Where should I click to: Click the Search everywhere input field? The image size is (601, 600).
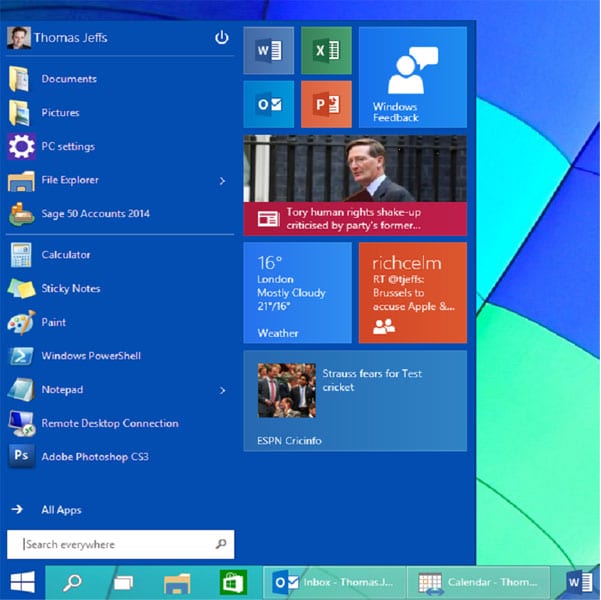point(120,544)
